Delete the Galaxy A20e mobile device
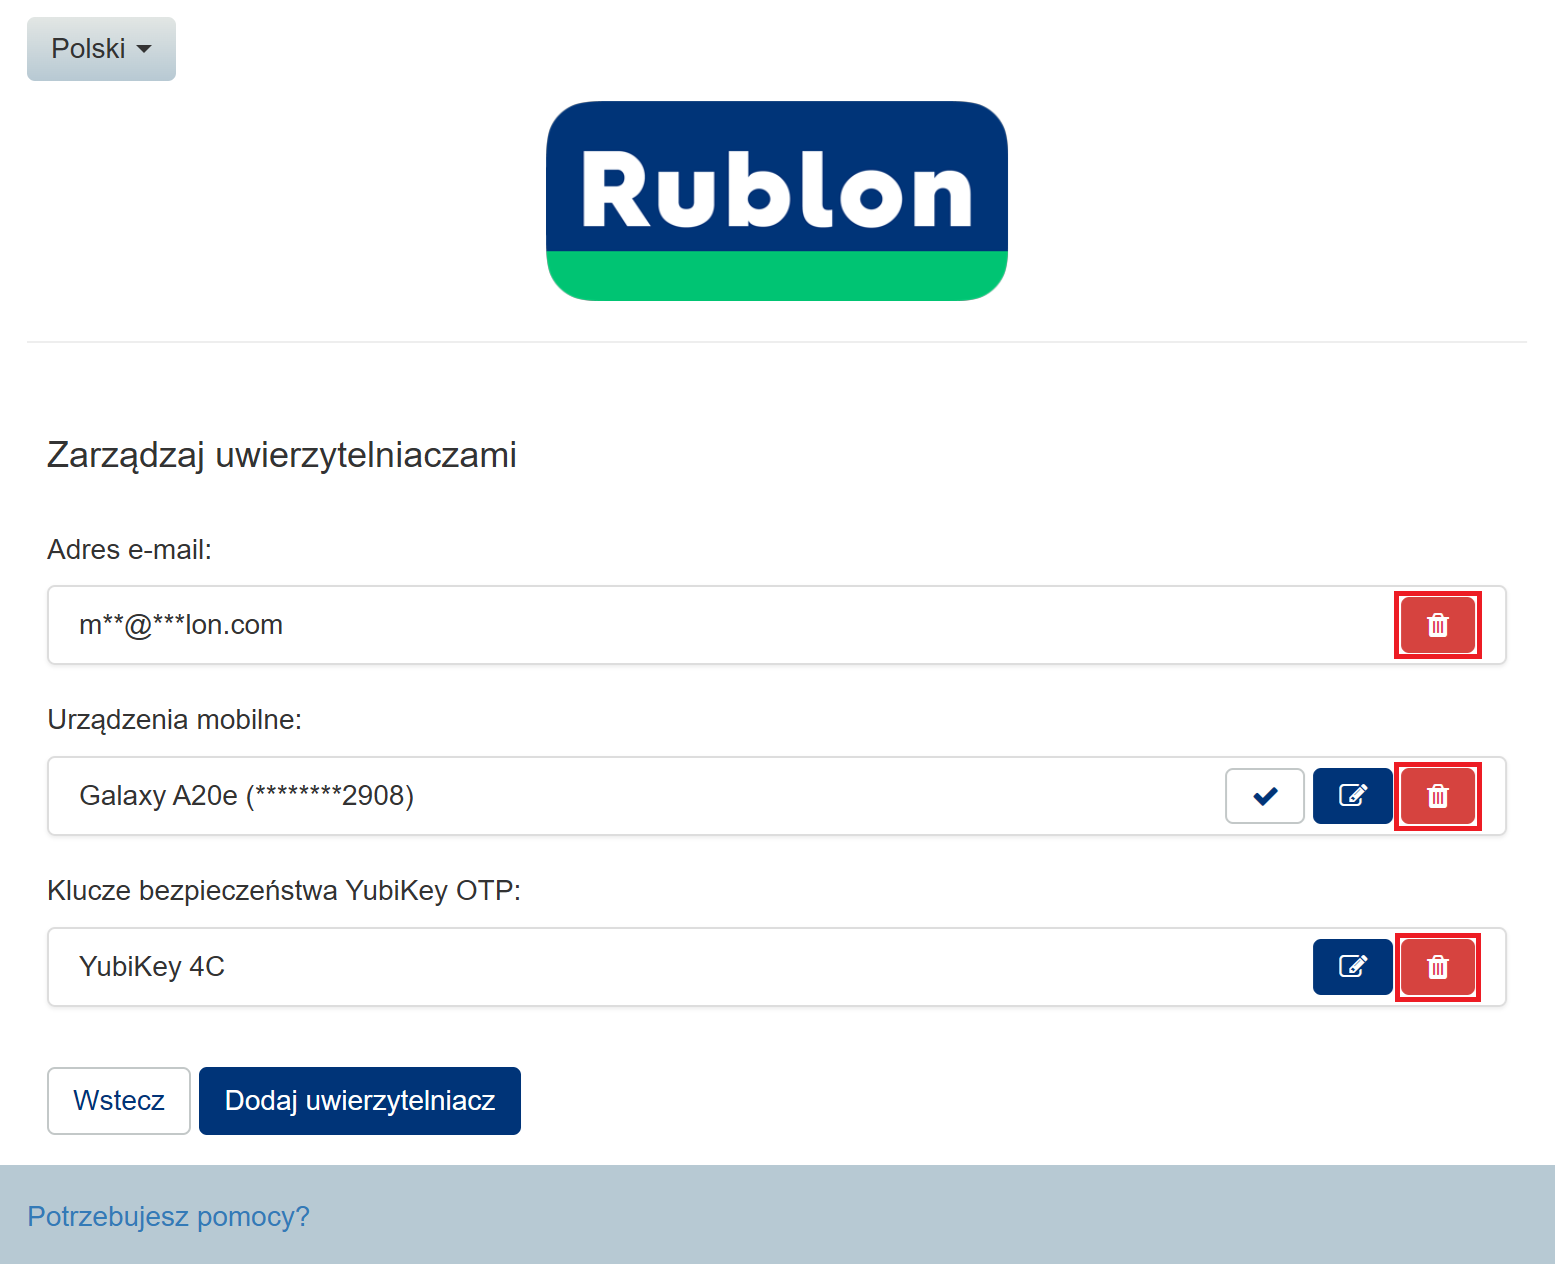1555x1264 pixels. pyautogui.click(x=1437, y=796)
